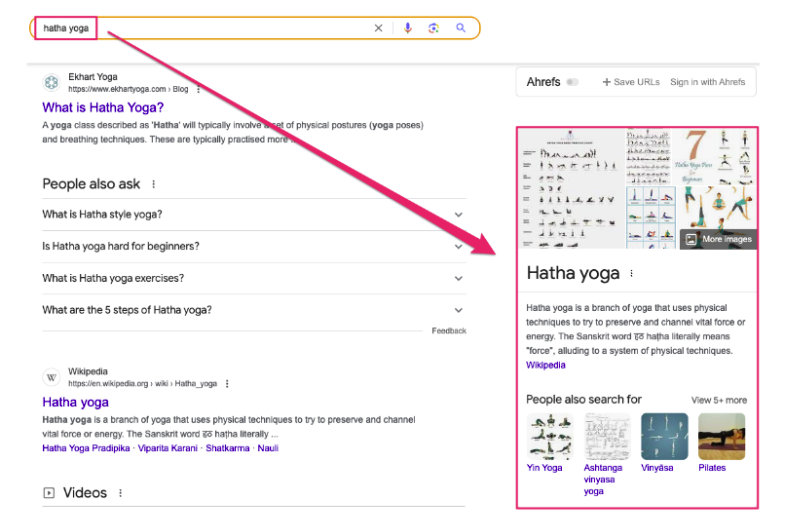Screen dimensions: 794x527
Task: Click the Wikipedia site favicon
Action: pos(51,377)
